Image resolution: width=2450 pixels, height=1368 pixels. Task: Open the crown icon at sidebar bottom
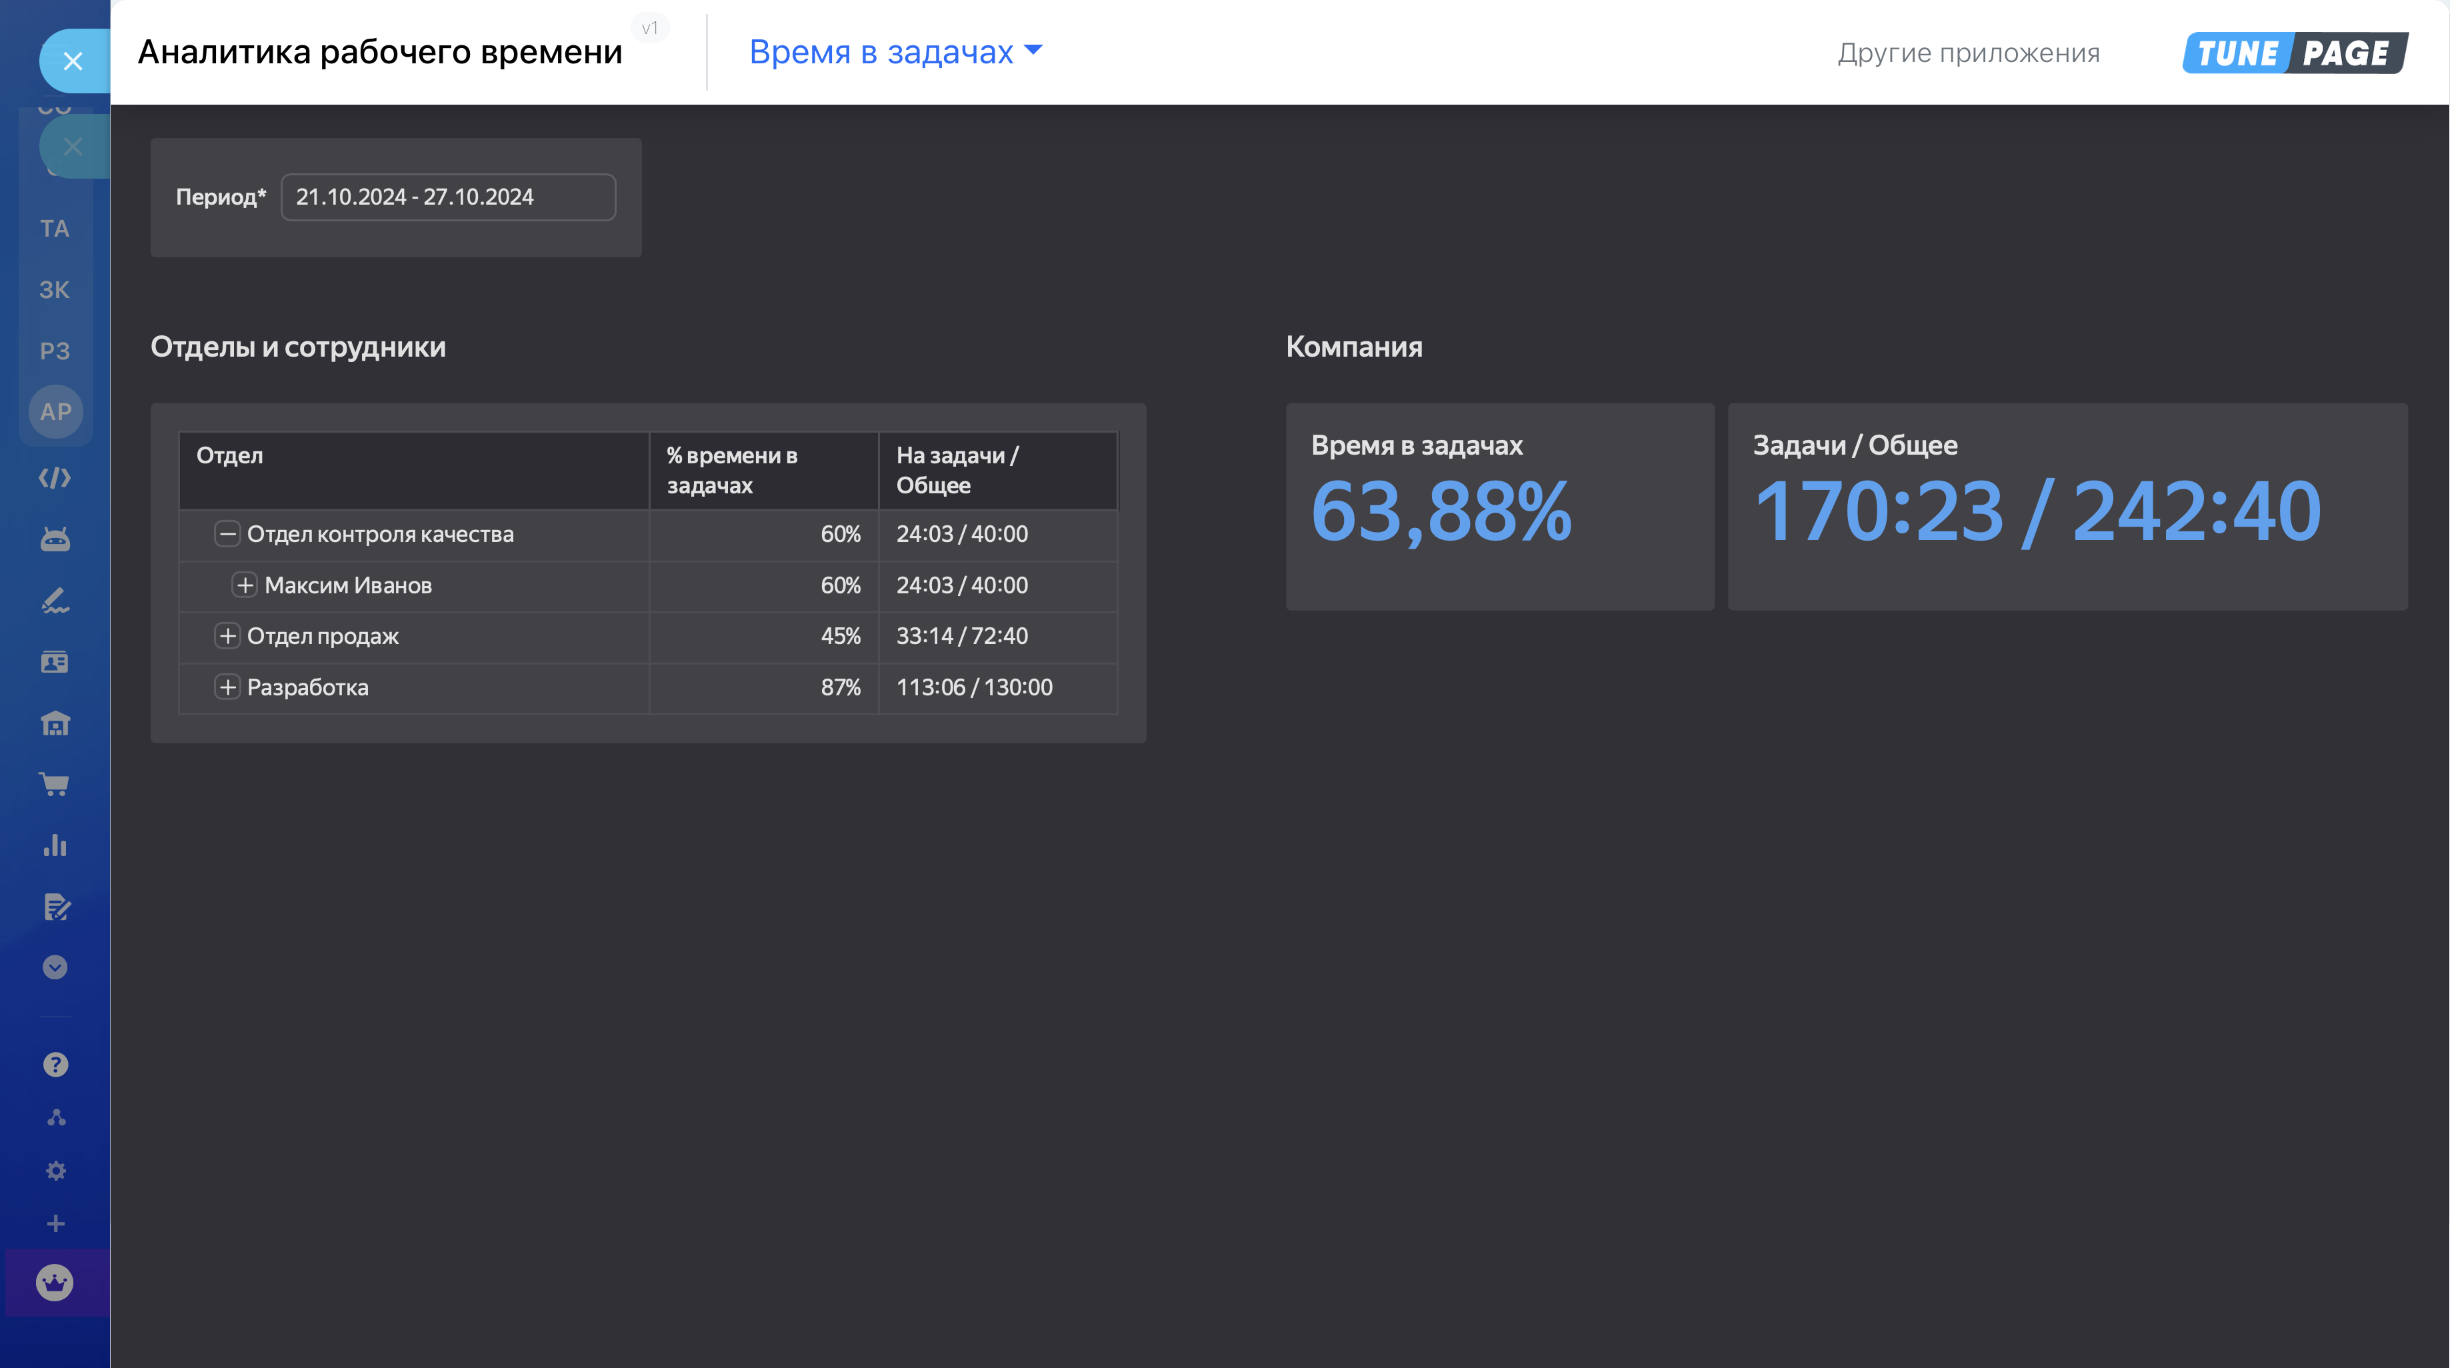click(x=55, y=1282)
